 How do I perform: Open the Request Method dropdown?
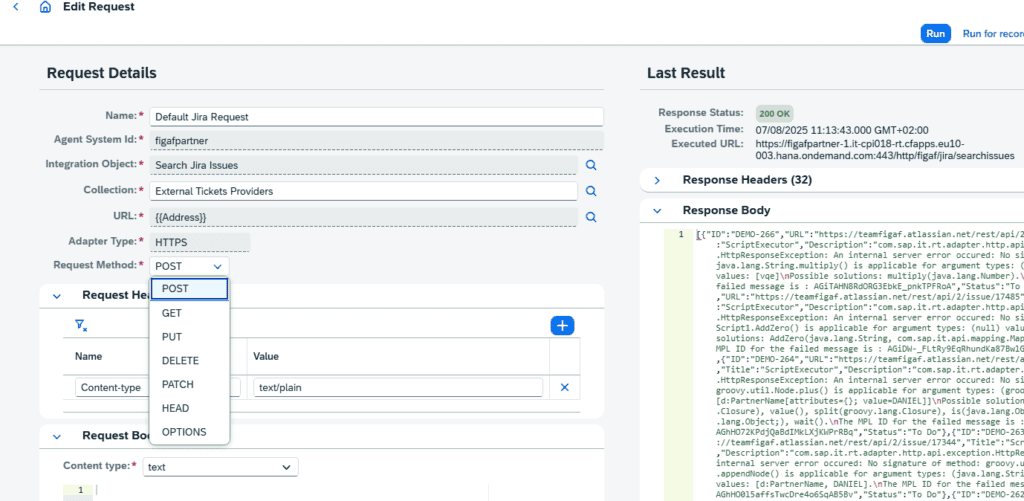tap(189, 266)
